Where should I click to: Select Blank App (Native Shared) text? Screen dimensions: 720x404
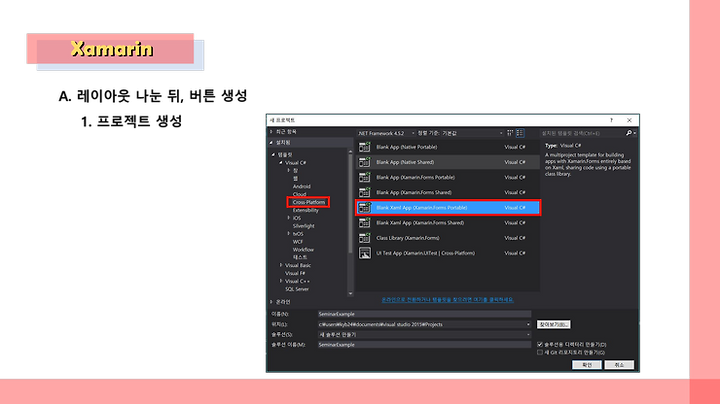coord(405,163)
